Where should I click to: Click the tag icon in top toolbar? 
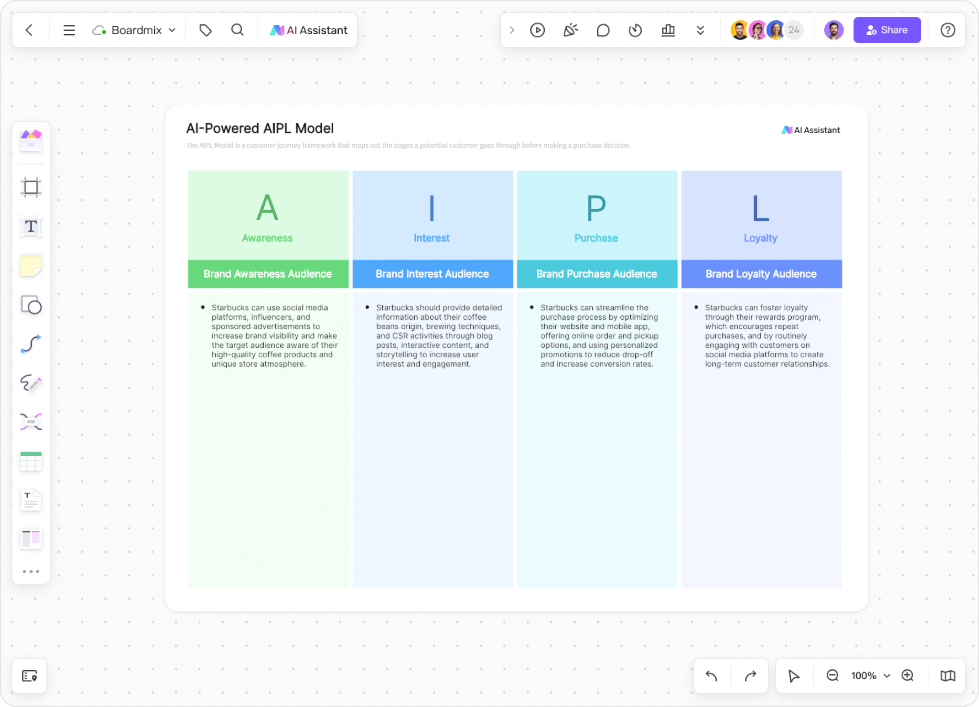(205, 30)
